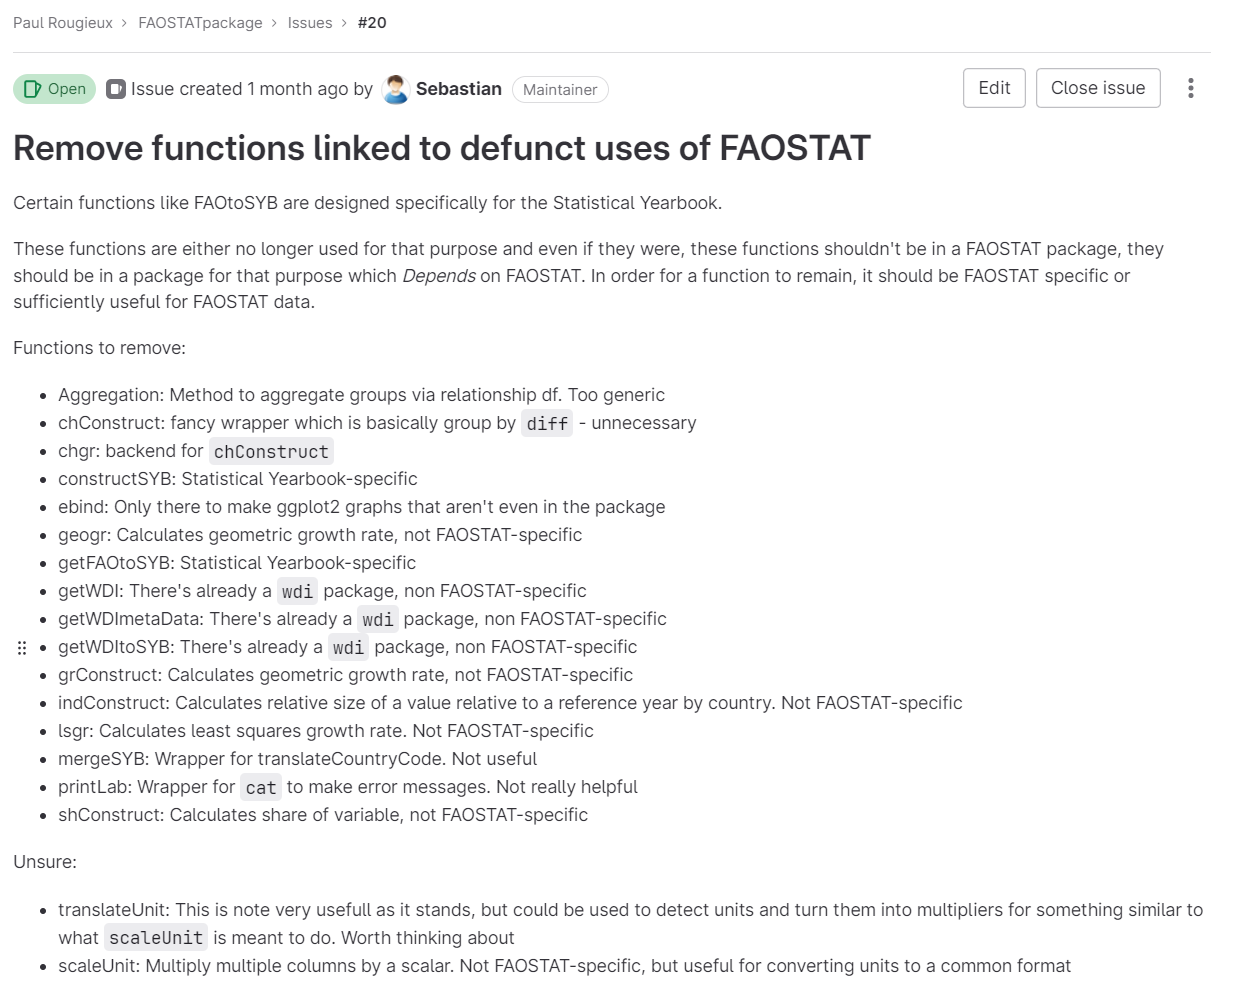Click the 'diff' inline code snippet
The image size is (1251, 997).
point(547,424)
